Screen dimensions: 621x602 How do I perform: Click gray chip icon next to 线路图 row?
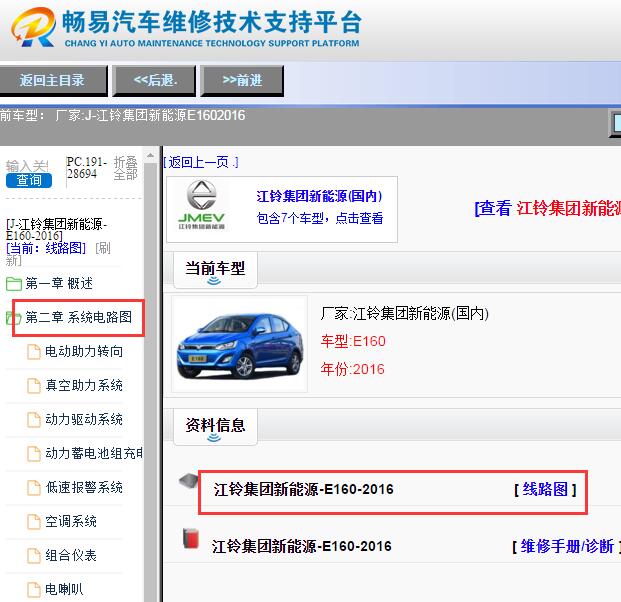[x=188, y=481]
